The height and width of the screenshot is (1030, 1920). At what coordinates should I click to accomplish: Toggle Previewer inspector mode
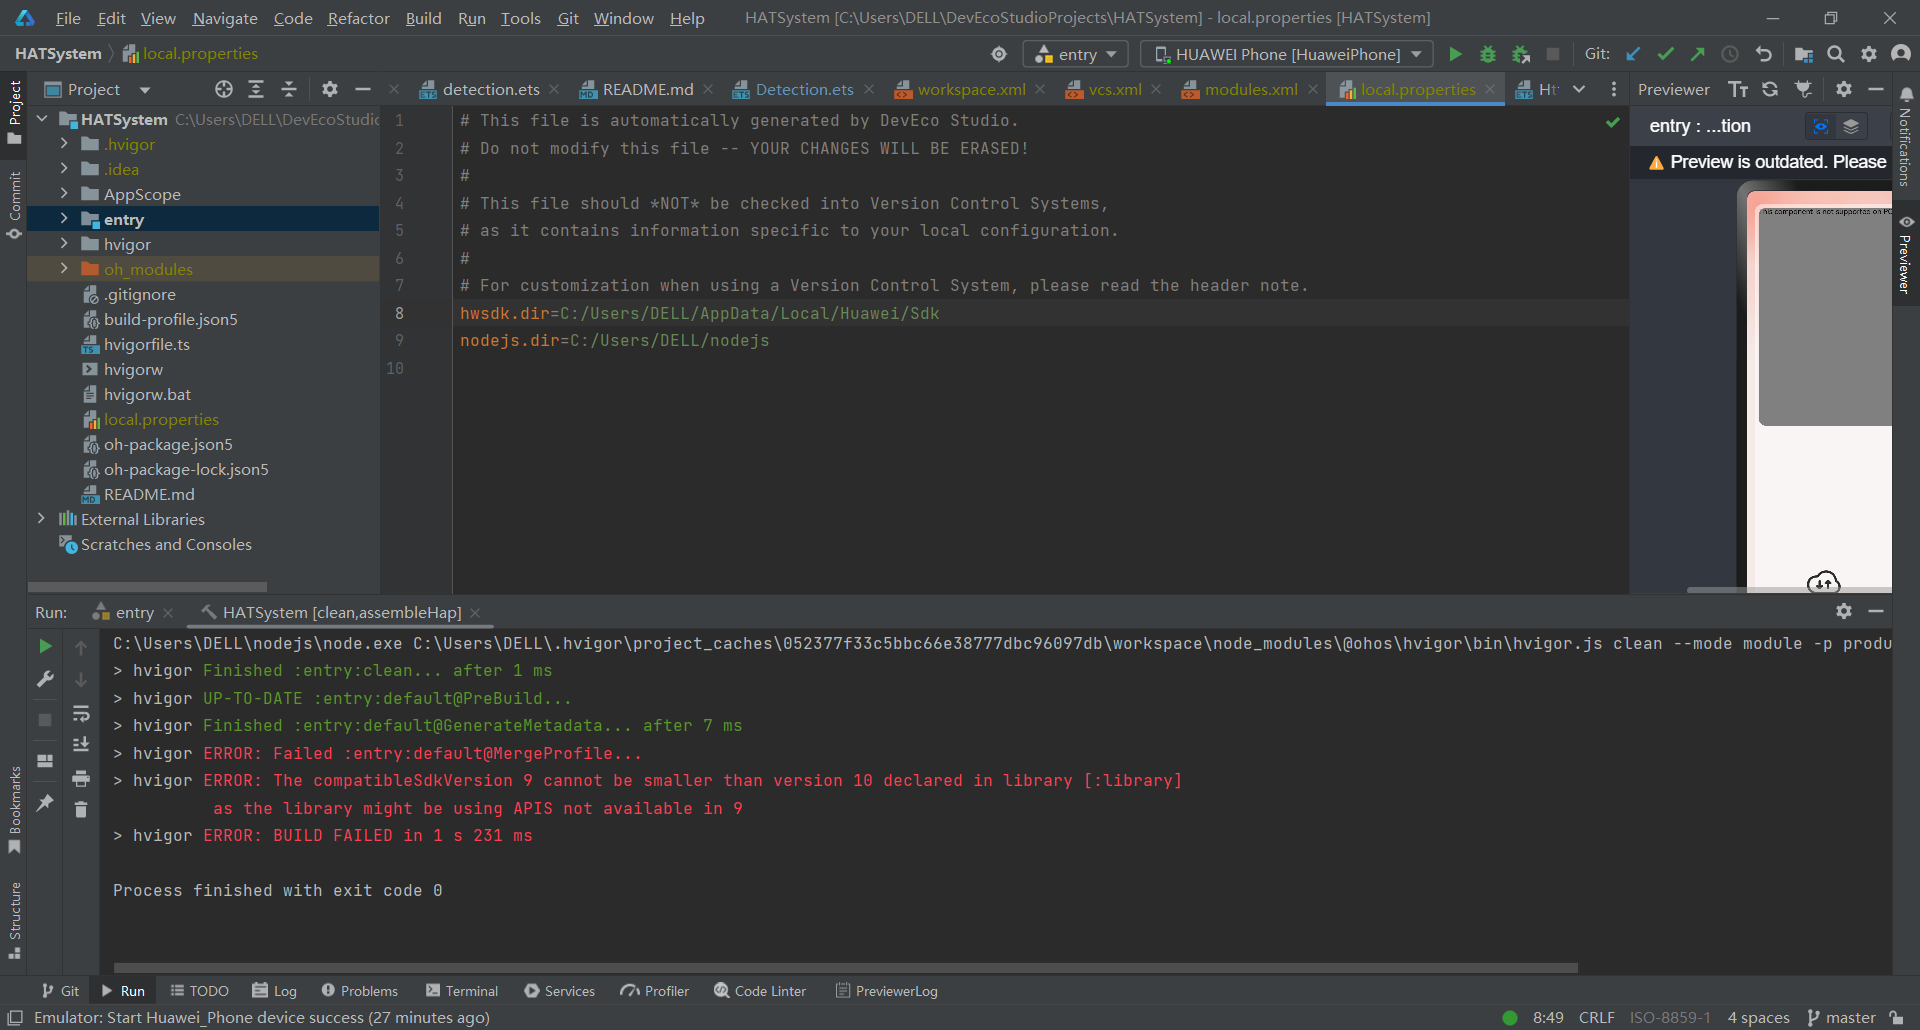tap(1821, 126)
